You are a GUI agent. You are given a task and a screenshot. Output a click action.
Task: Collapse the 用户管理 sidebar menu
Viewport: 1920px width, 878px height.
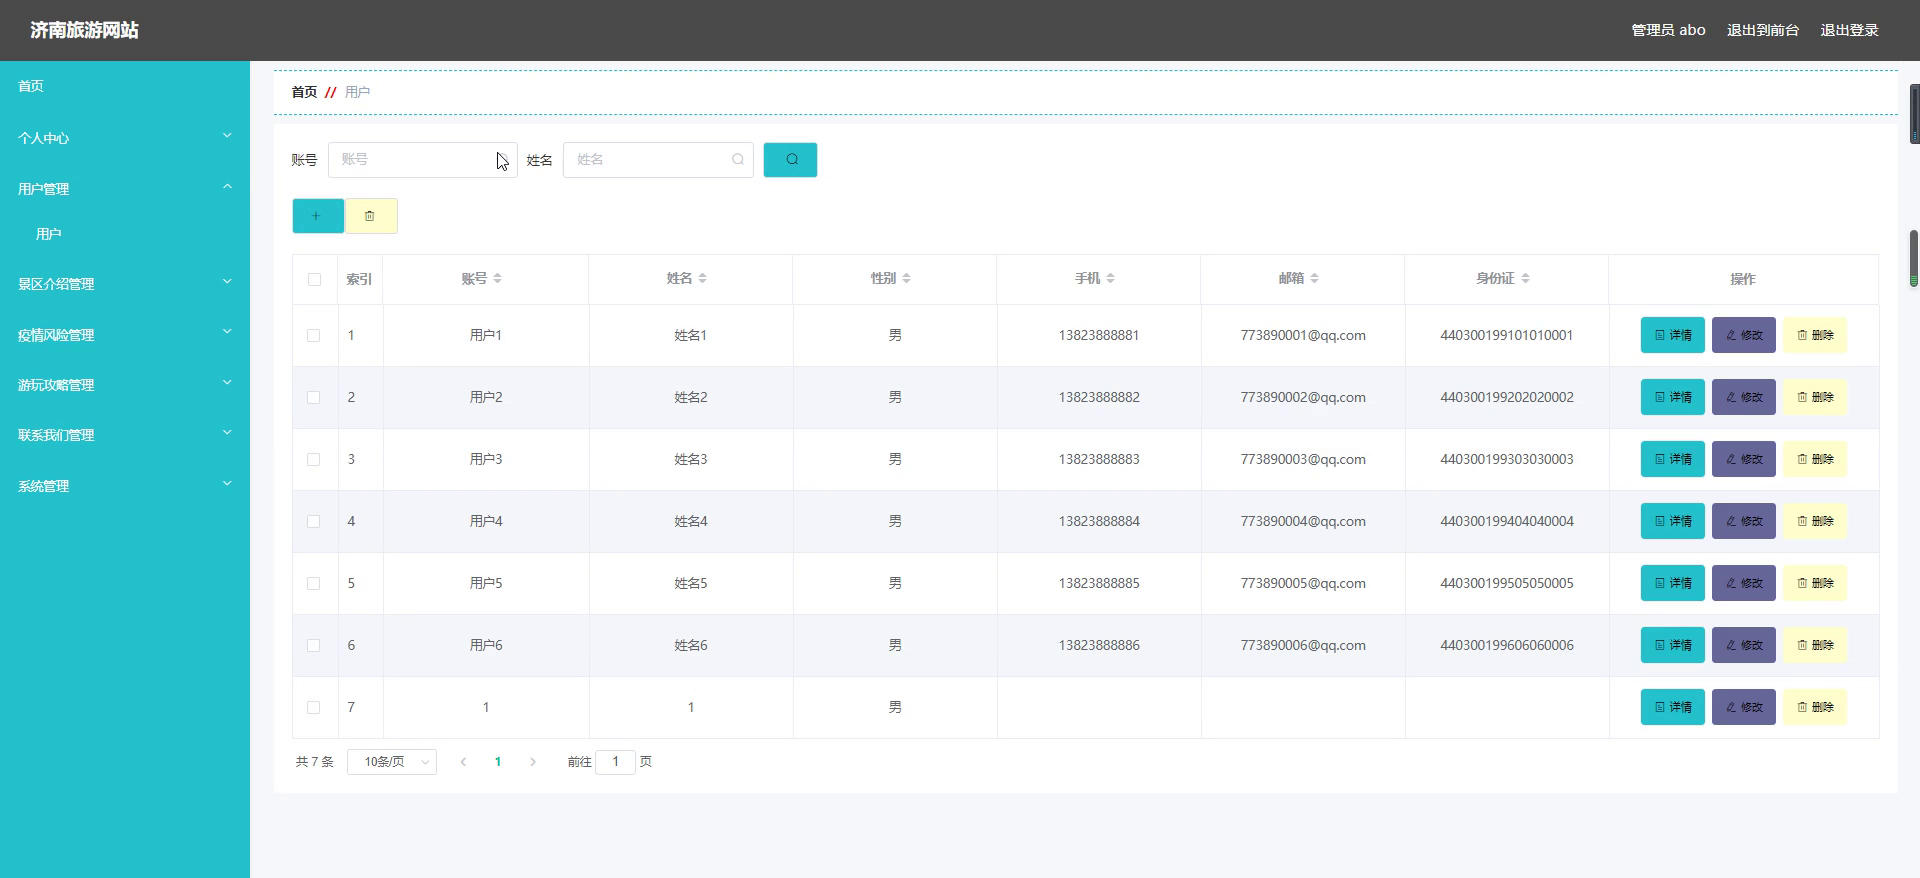click(125, 189)
